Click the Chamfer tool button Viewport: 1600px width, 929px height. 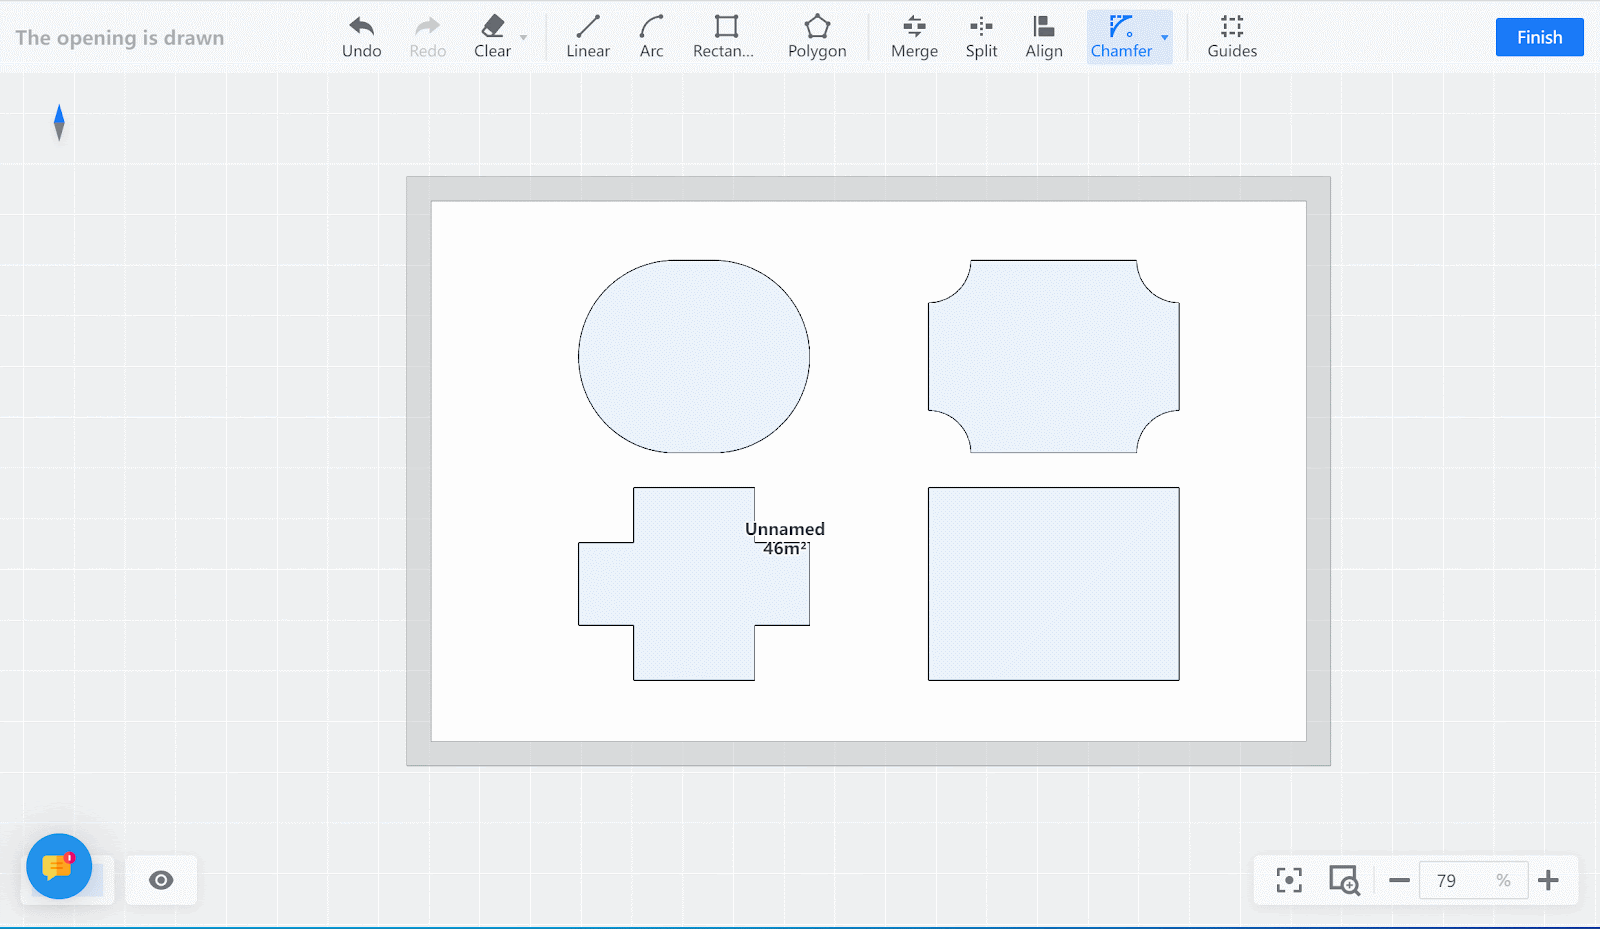point(1121,37)
